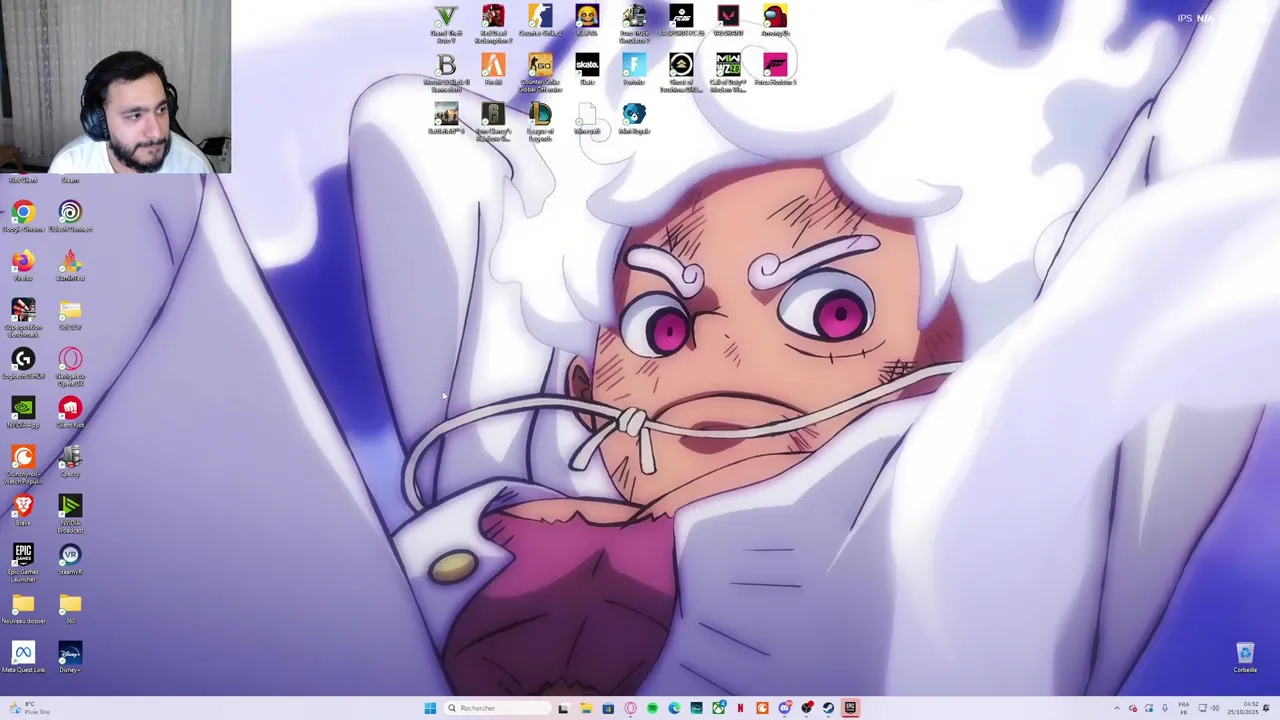Select the Skate desktop shortcut
The width and height of the screenshot is (1280, 720).
(587, 70)
